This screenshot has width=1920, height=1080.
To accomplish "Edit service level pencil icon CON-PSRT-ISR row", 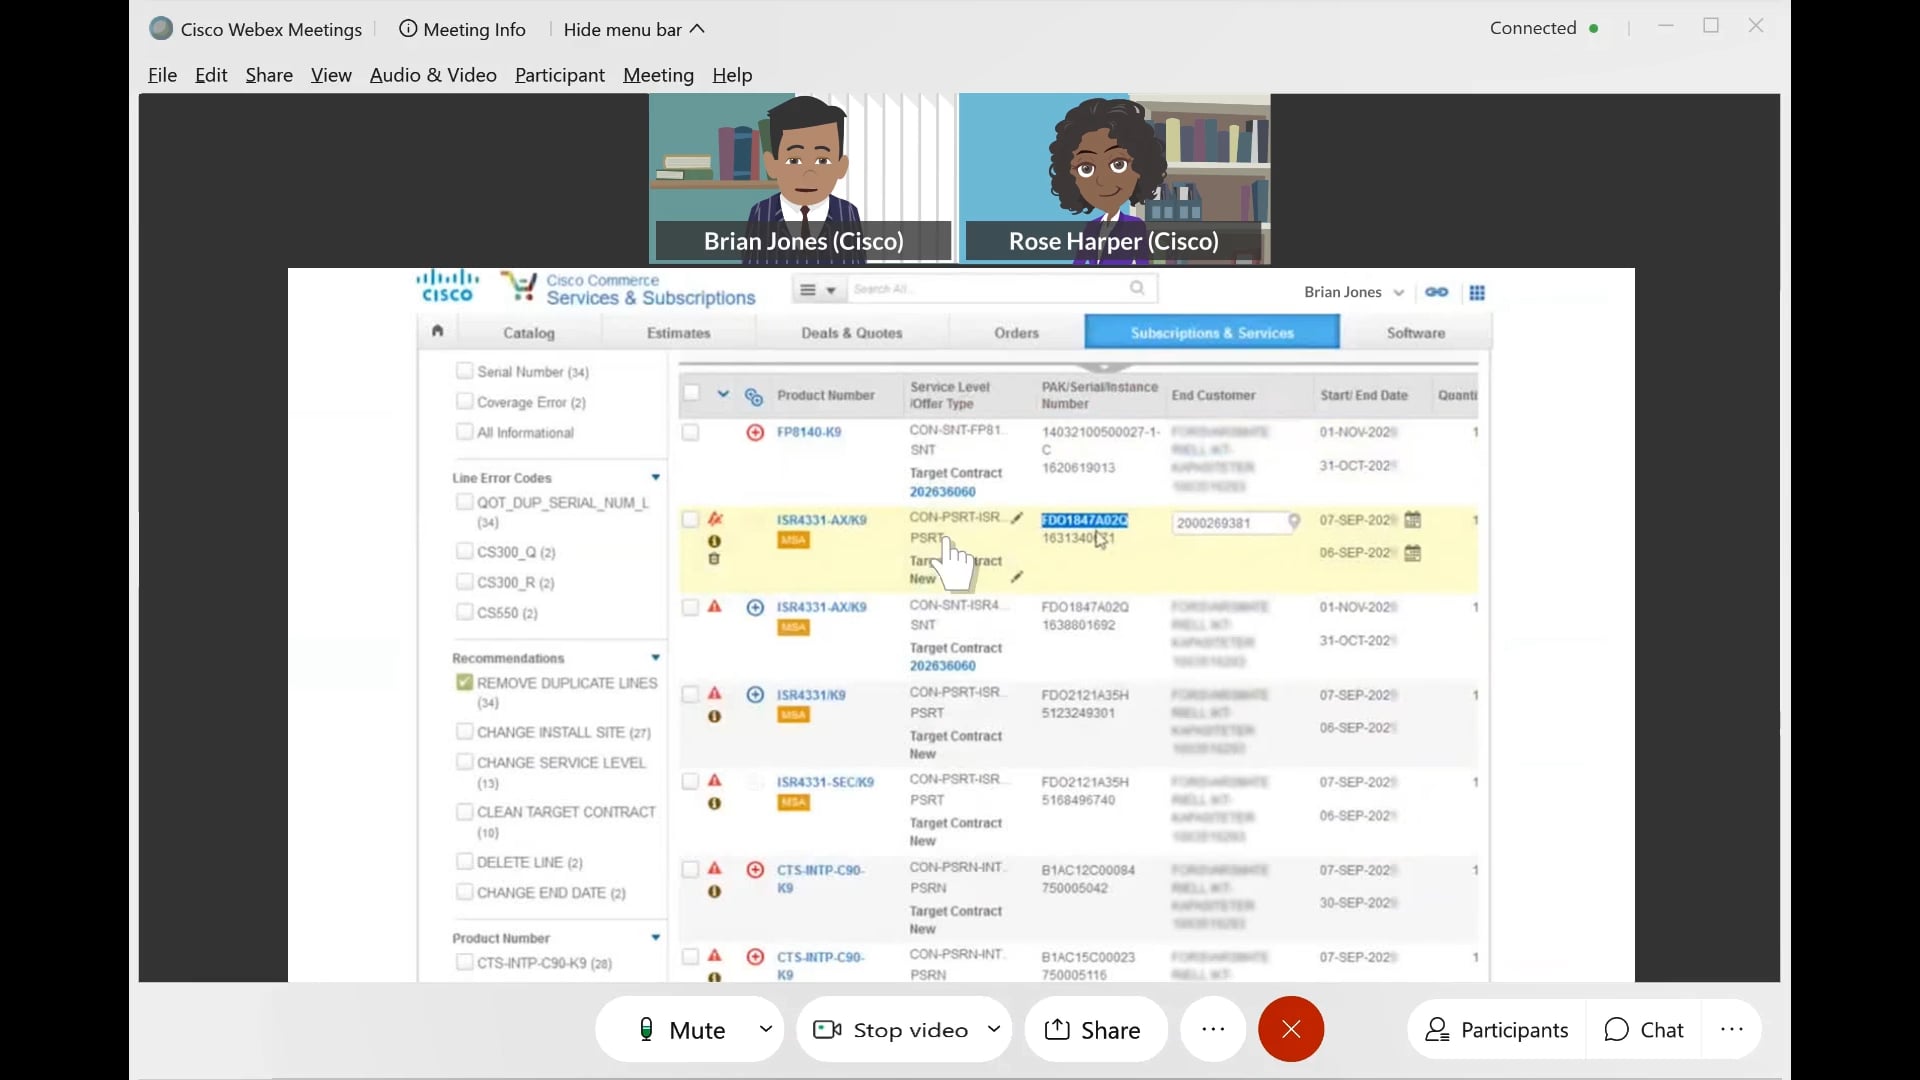I will 1017,518.
